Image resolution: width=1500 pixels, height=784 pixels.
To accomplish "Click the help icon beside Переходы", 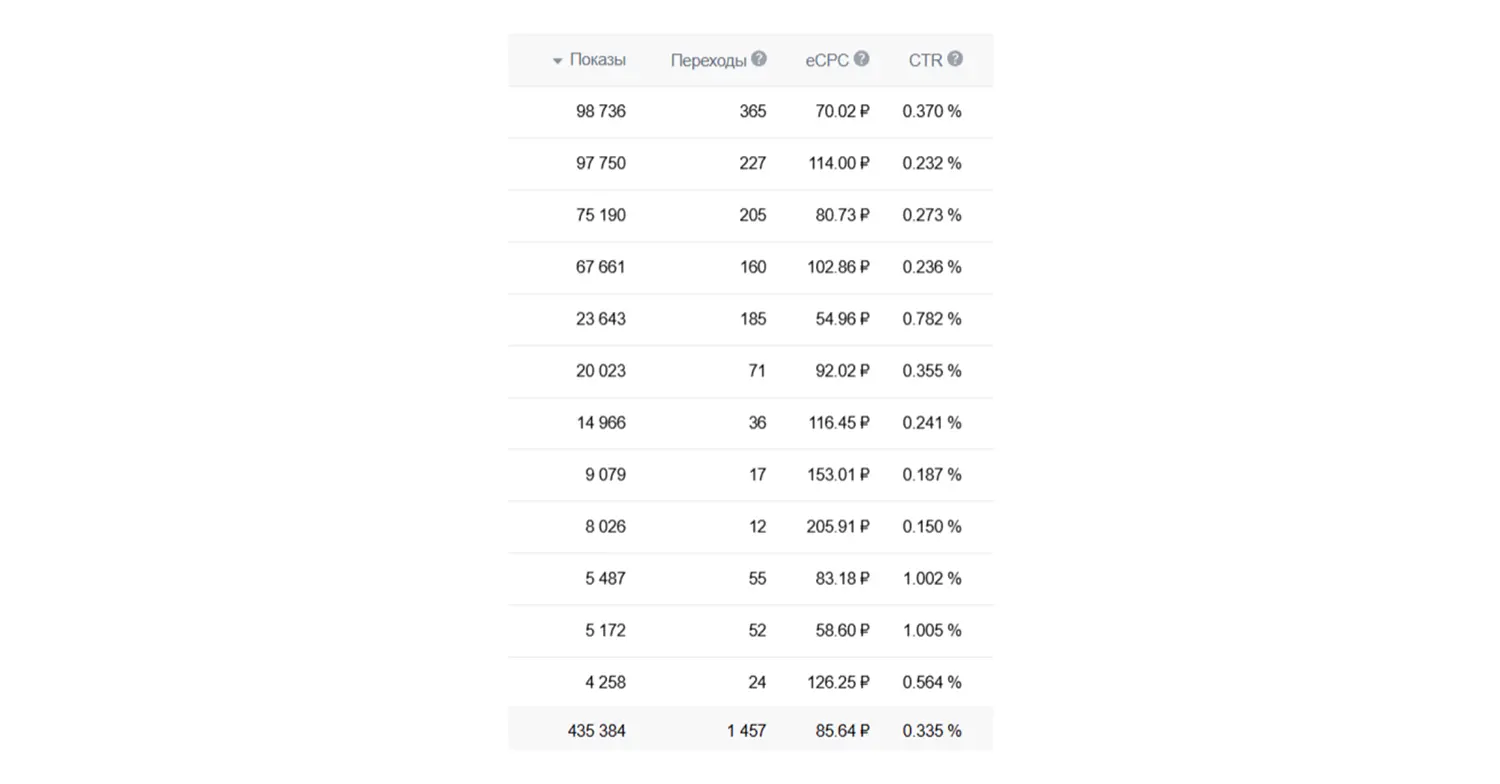I will (x=759, y=59).
